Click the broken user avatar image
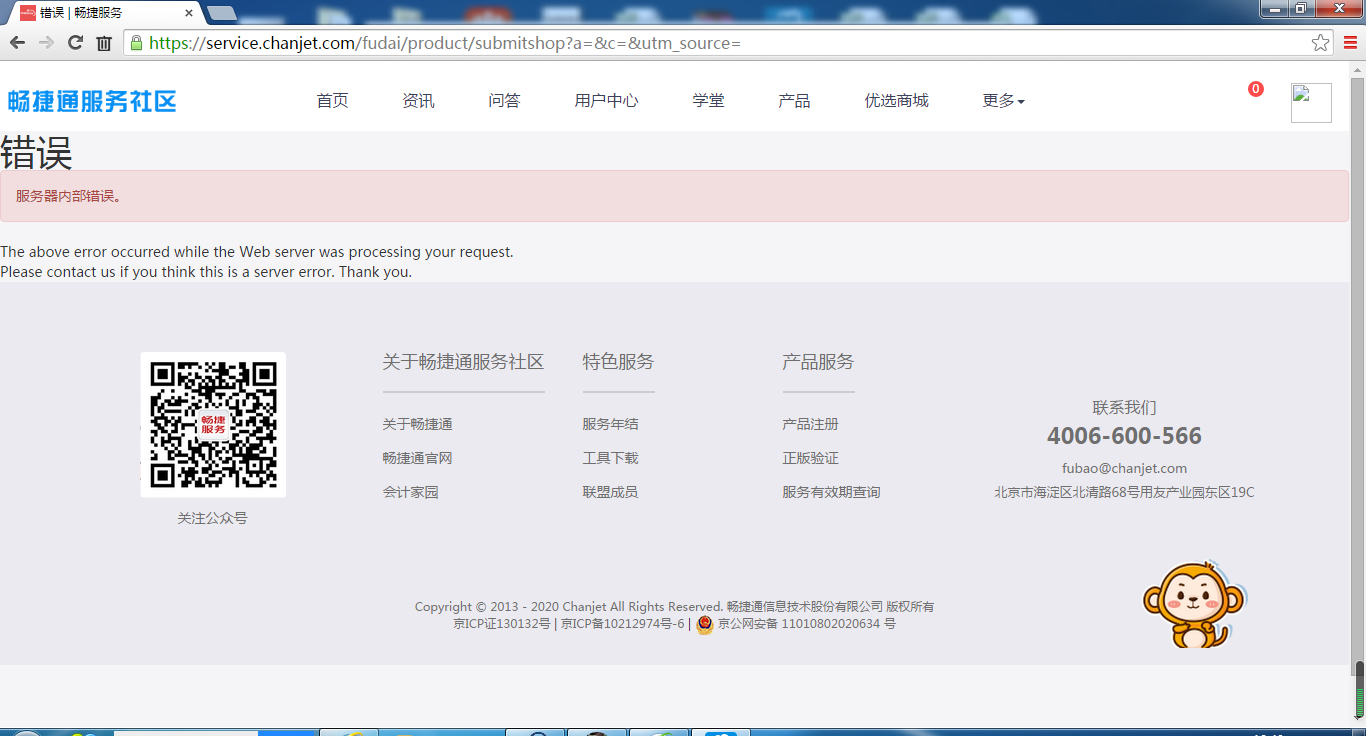Screen dimensions: 1366x736 coord(1311,103)
